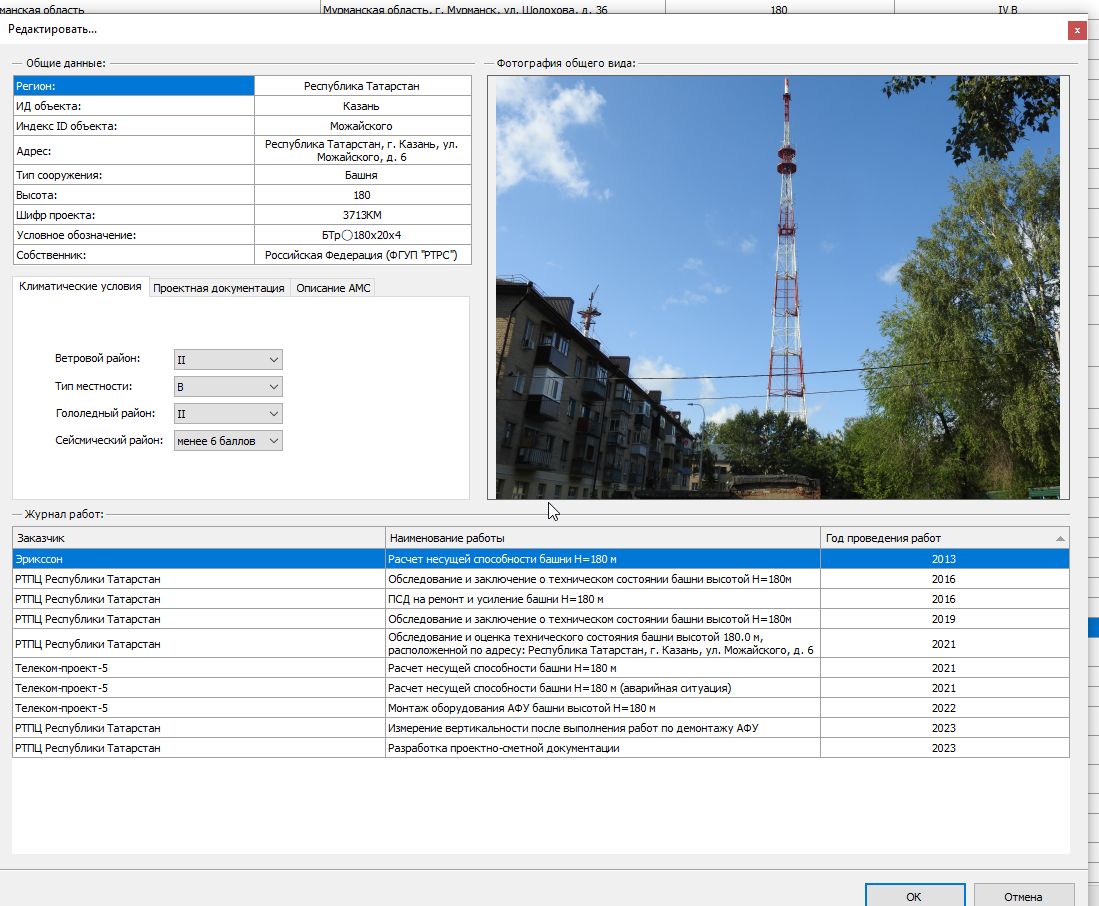Select the 2019 year cell
The width and height of the screenshot is (1099, 906).
[x=944, y=619]
